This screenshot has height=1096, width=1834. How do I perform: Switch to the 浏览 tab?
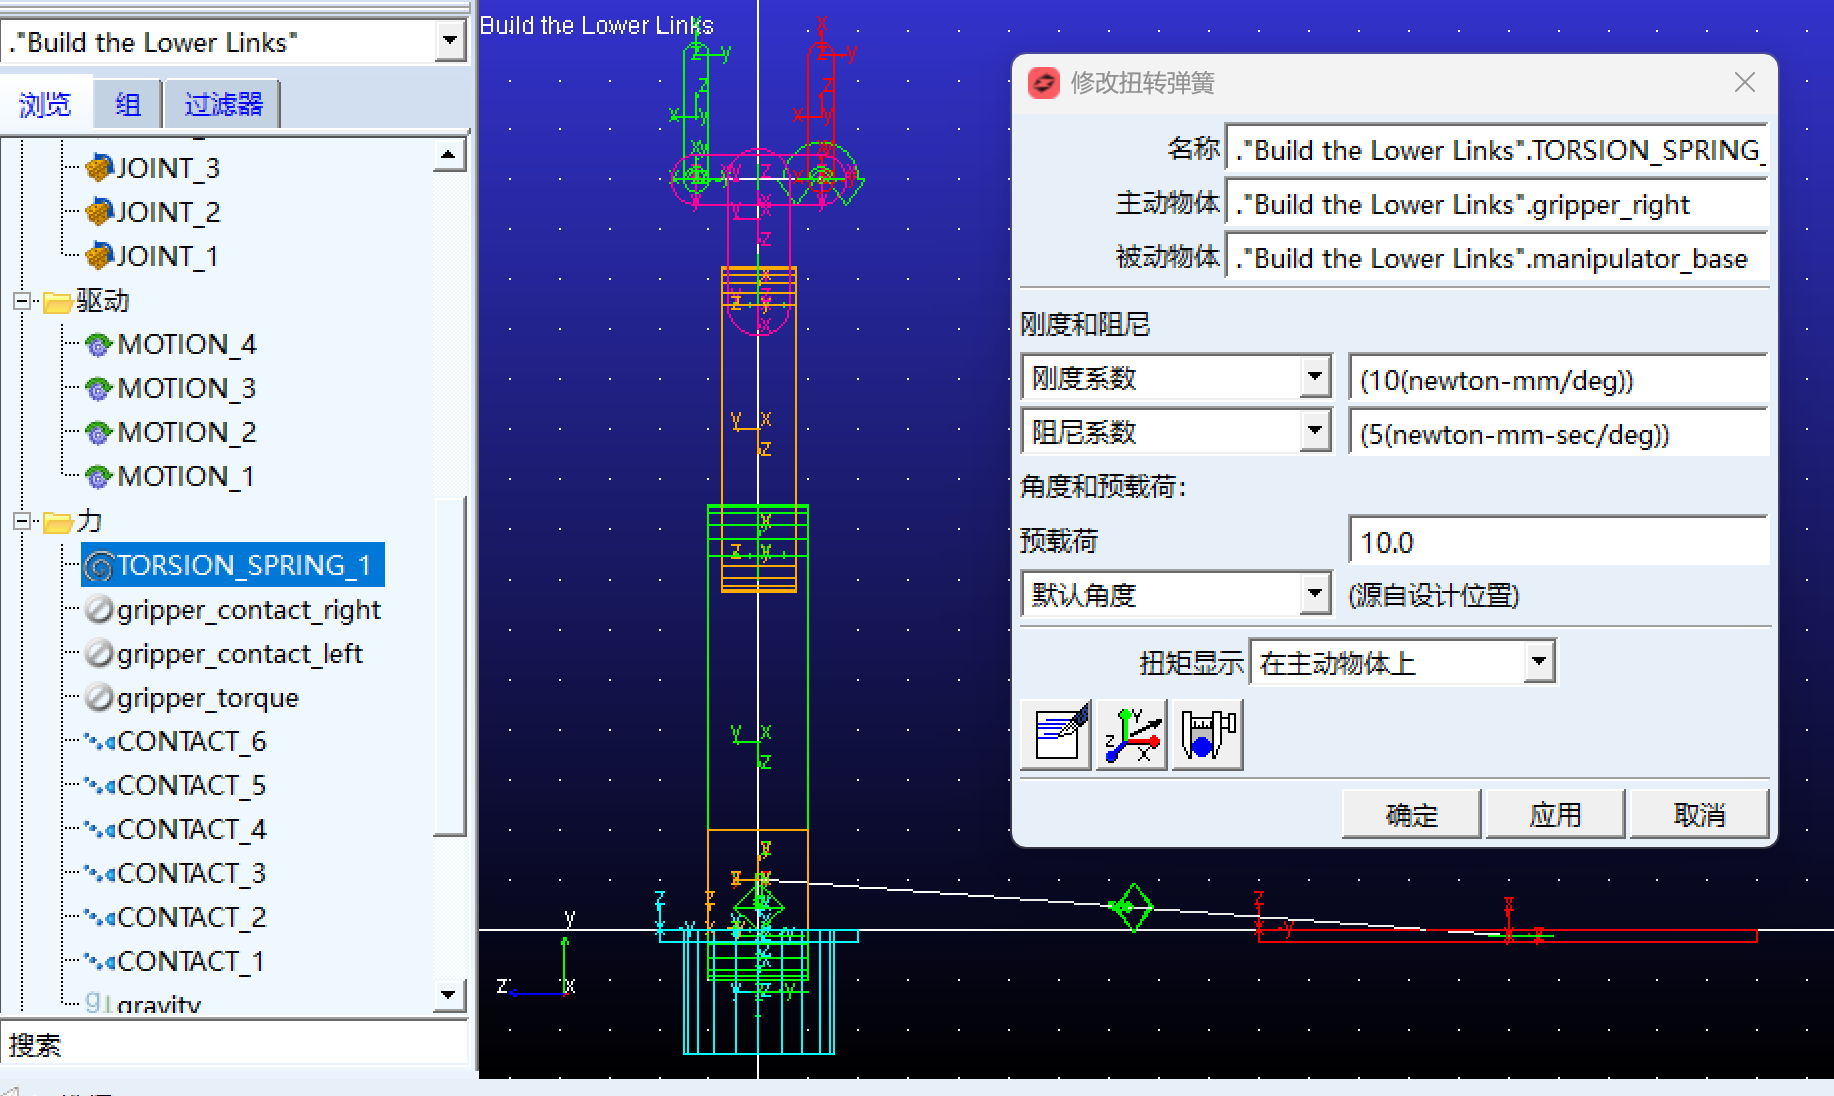pyautogui.click(x=45, y=104)
